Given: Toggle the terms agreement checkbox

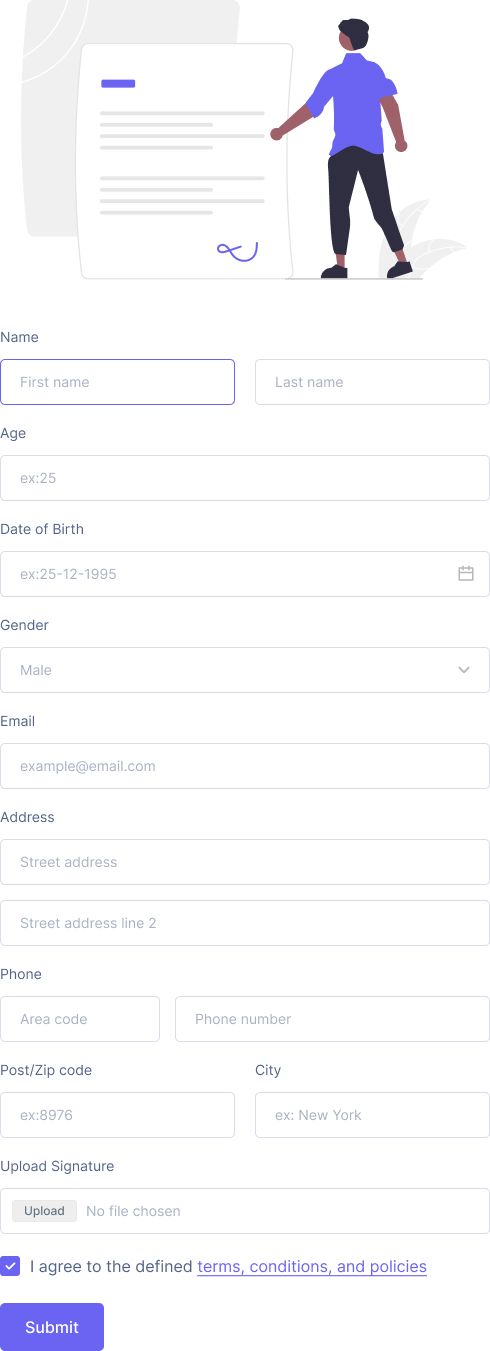Looking at the screenshot, I should point(10,1266).
